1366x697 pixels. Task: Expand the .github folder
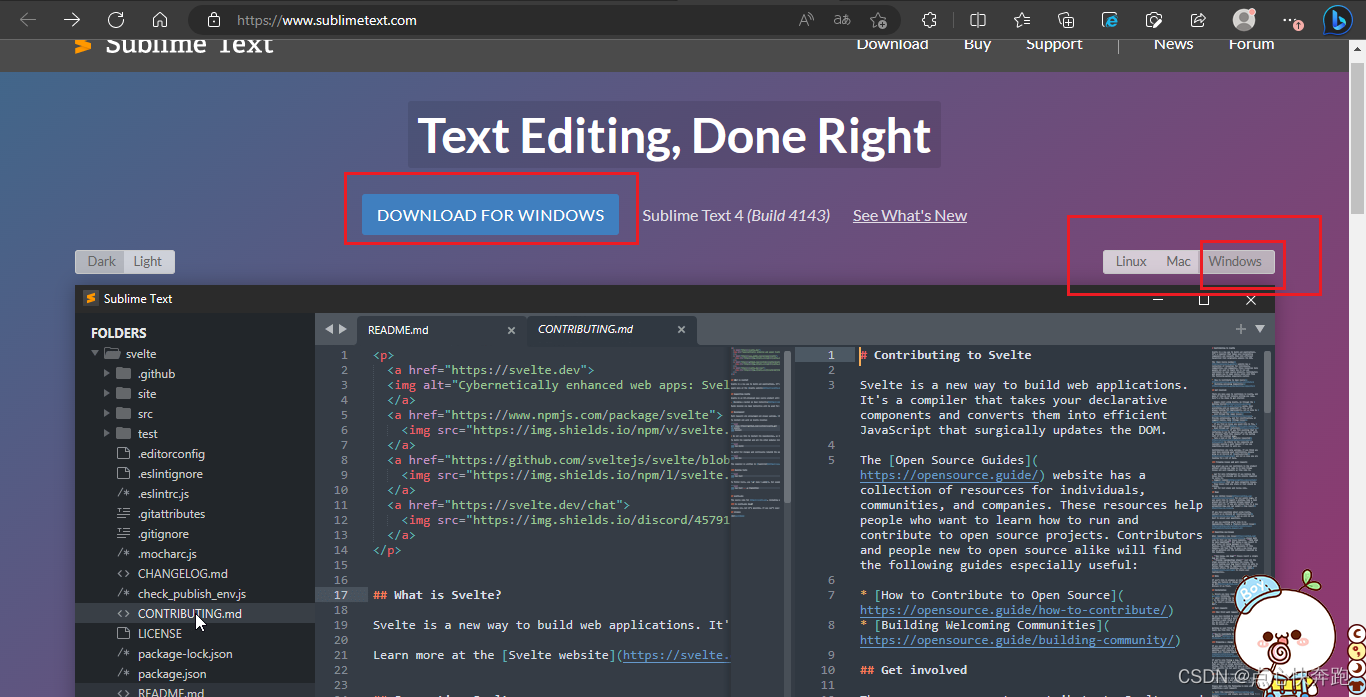point(107,374)
